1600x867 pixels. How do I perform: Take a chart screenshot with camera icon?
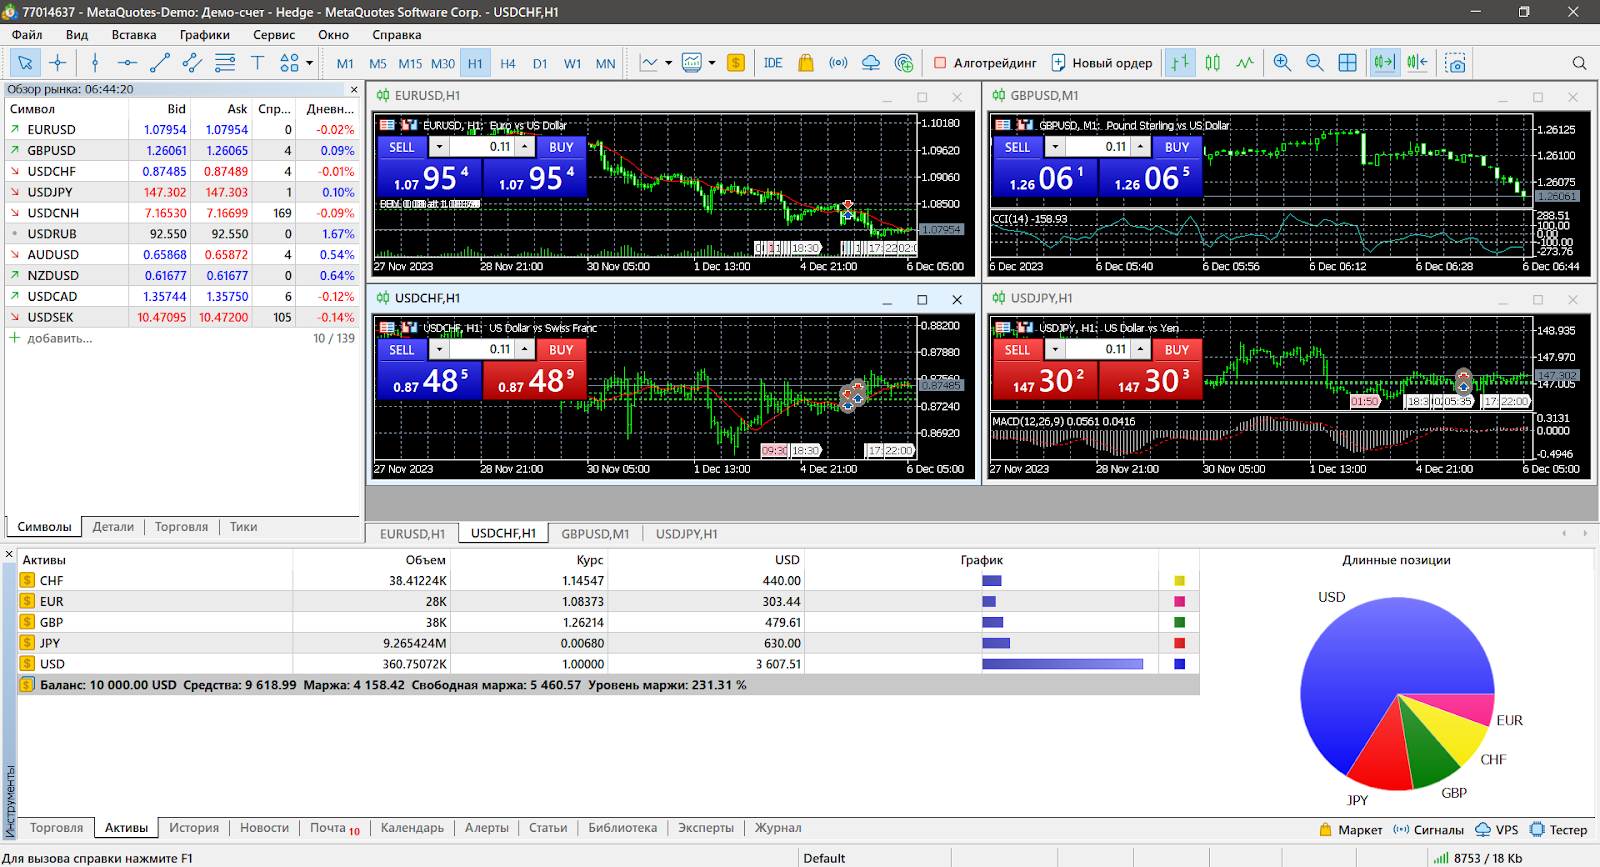pyautogui.click(x=1456, y=63)
